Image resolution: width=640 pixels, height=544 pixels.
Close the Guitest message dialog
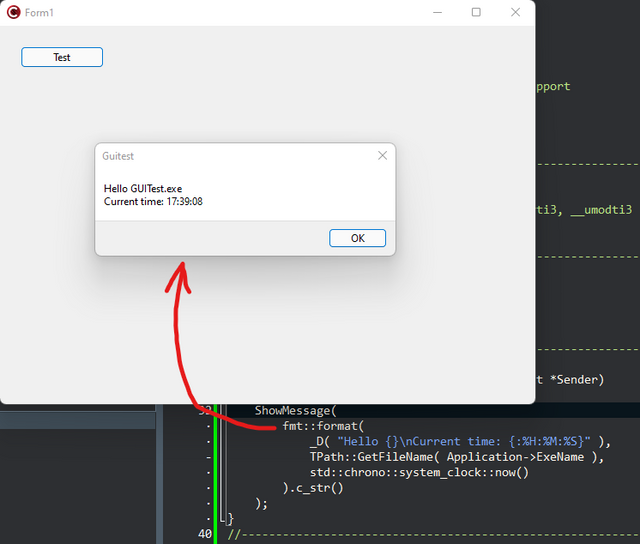(382, 155)
